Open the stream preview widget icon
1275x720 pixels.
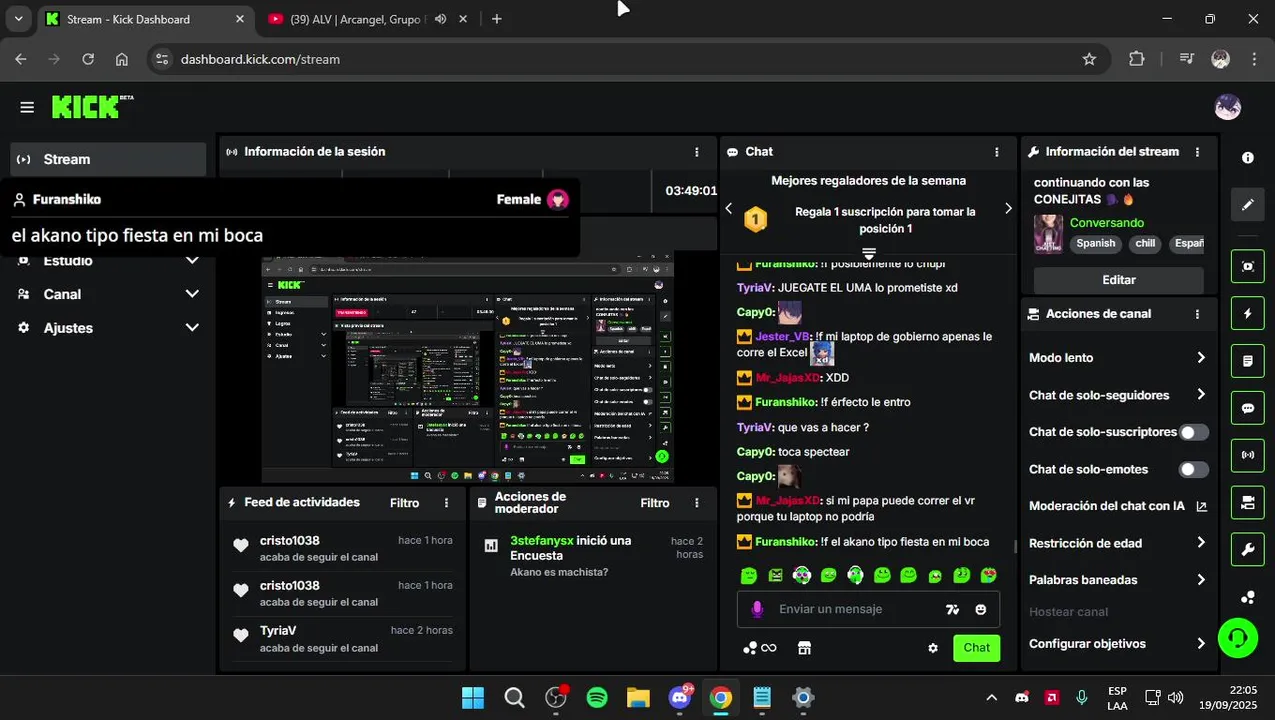pos(1248,266)
